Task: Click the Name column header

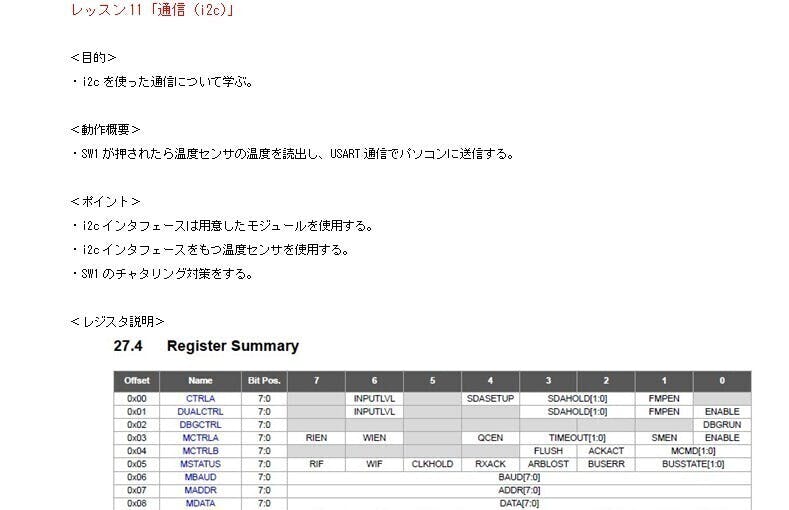Action: point(201,381)
